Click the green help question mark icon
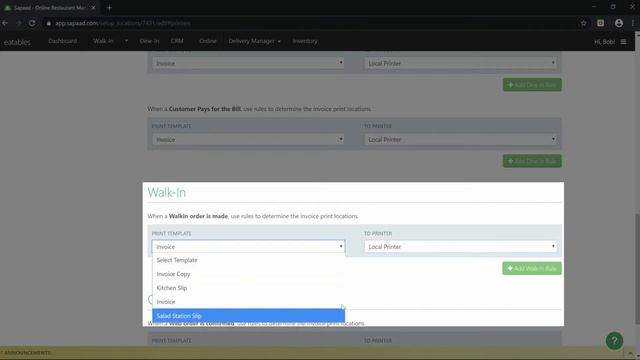The width and height of the screenshot is (640, 360). click(614, 341)
